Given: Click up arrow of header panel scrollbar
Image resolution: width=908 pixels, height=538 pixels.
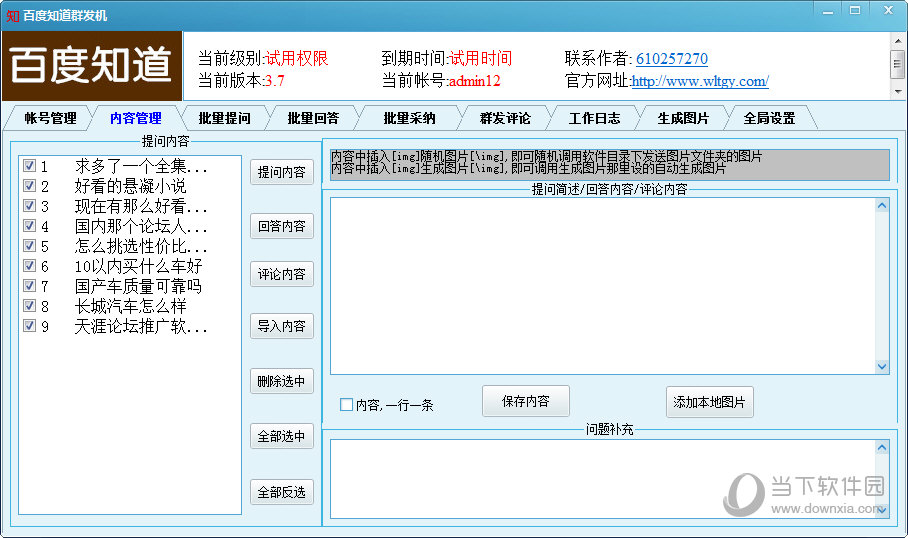Looking at the screenshot, I should point(897,42).
